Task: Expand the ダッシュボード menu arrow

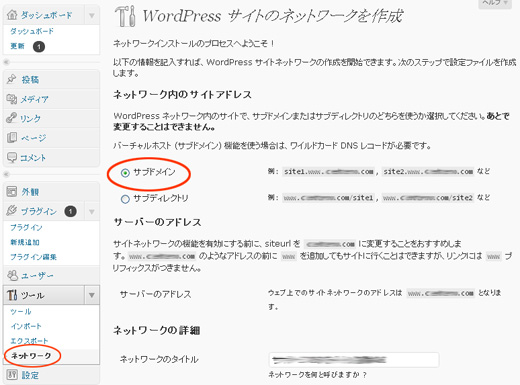Action: coord(92,15)
